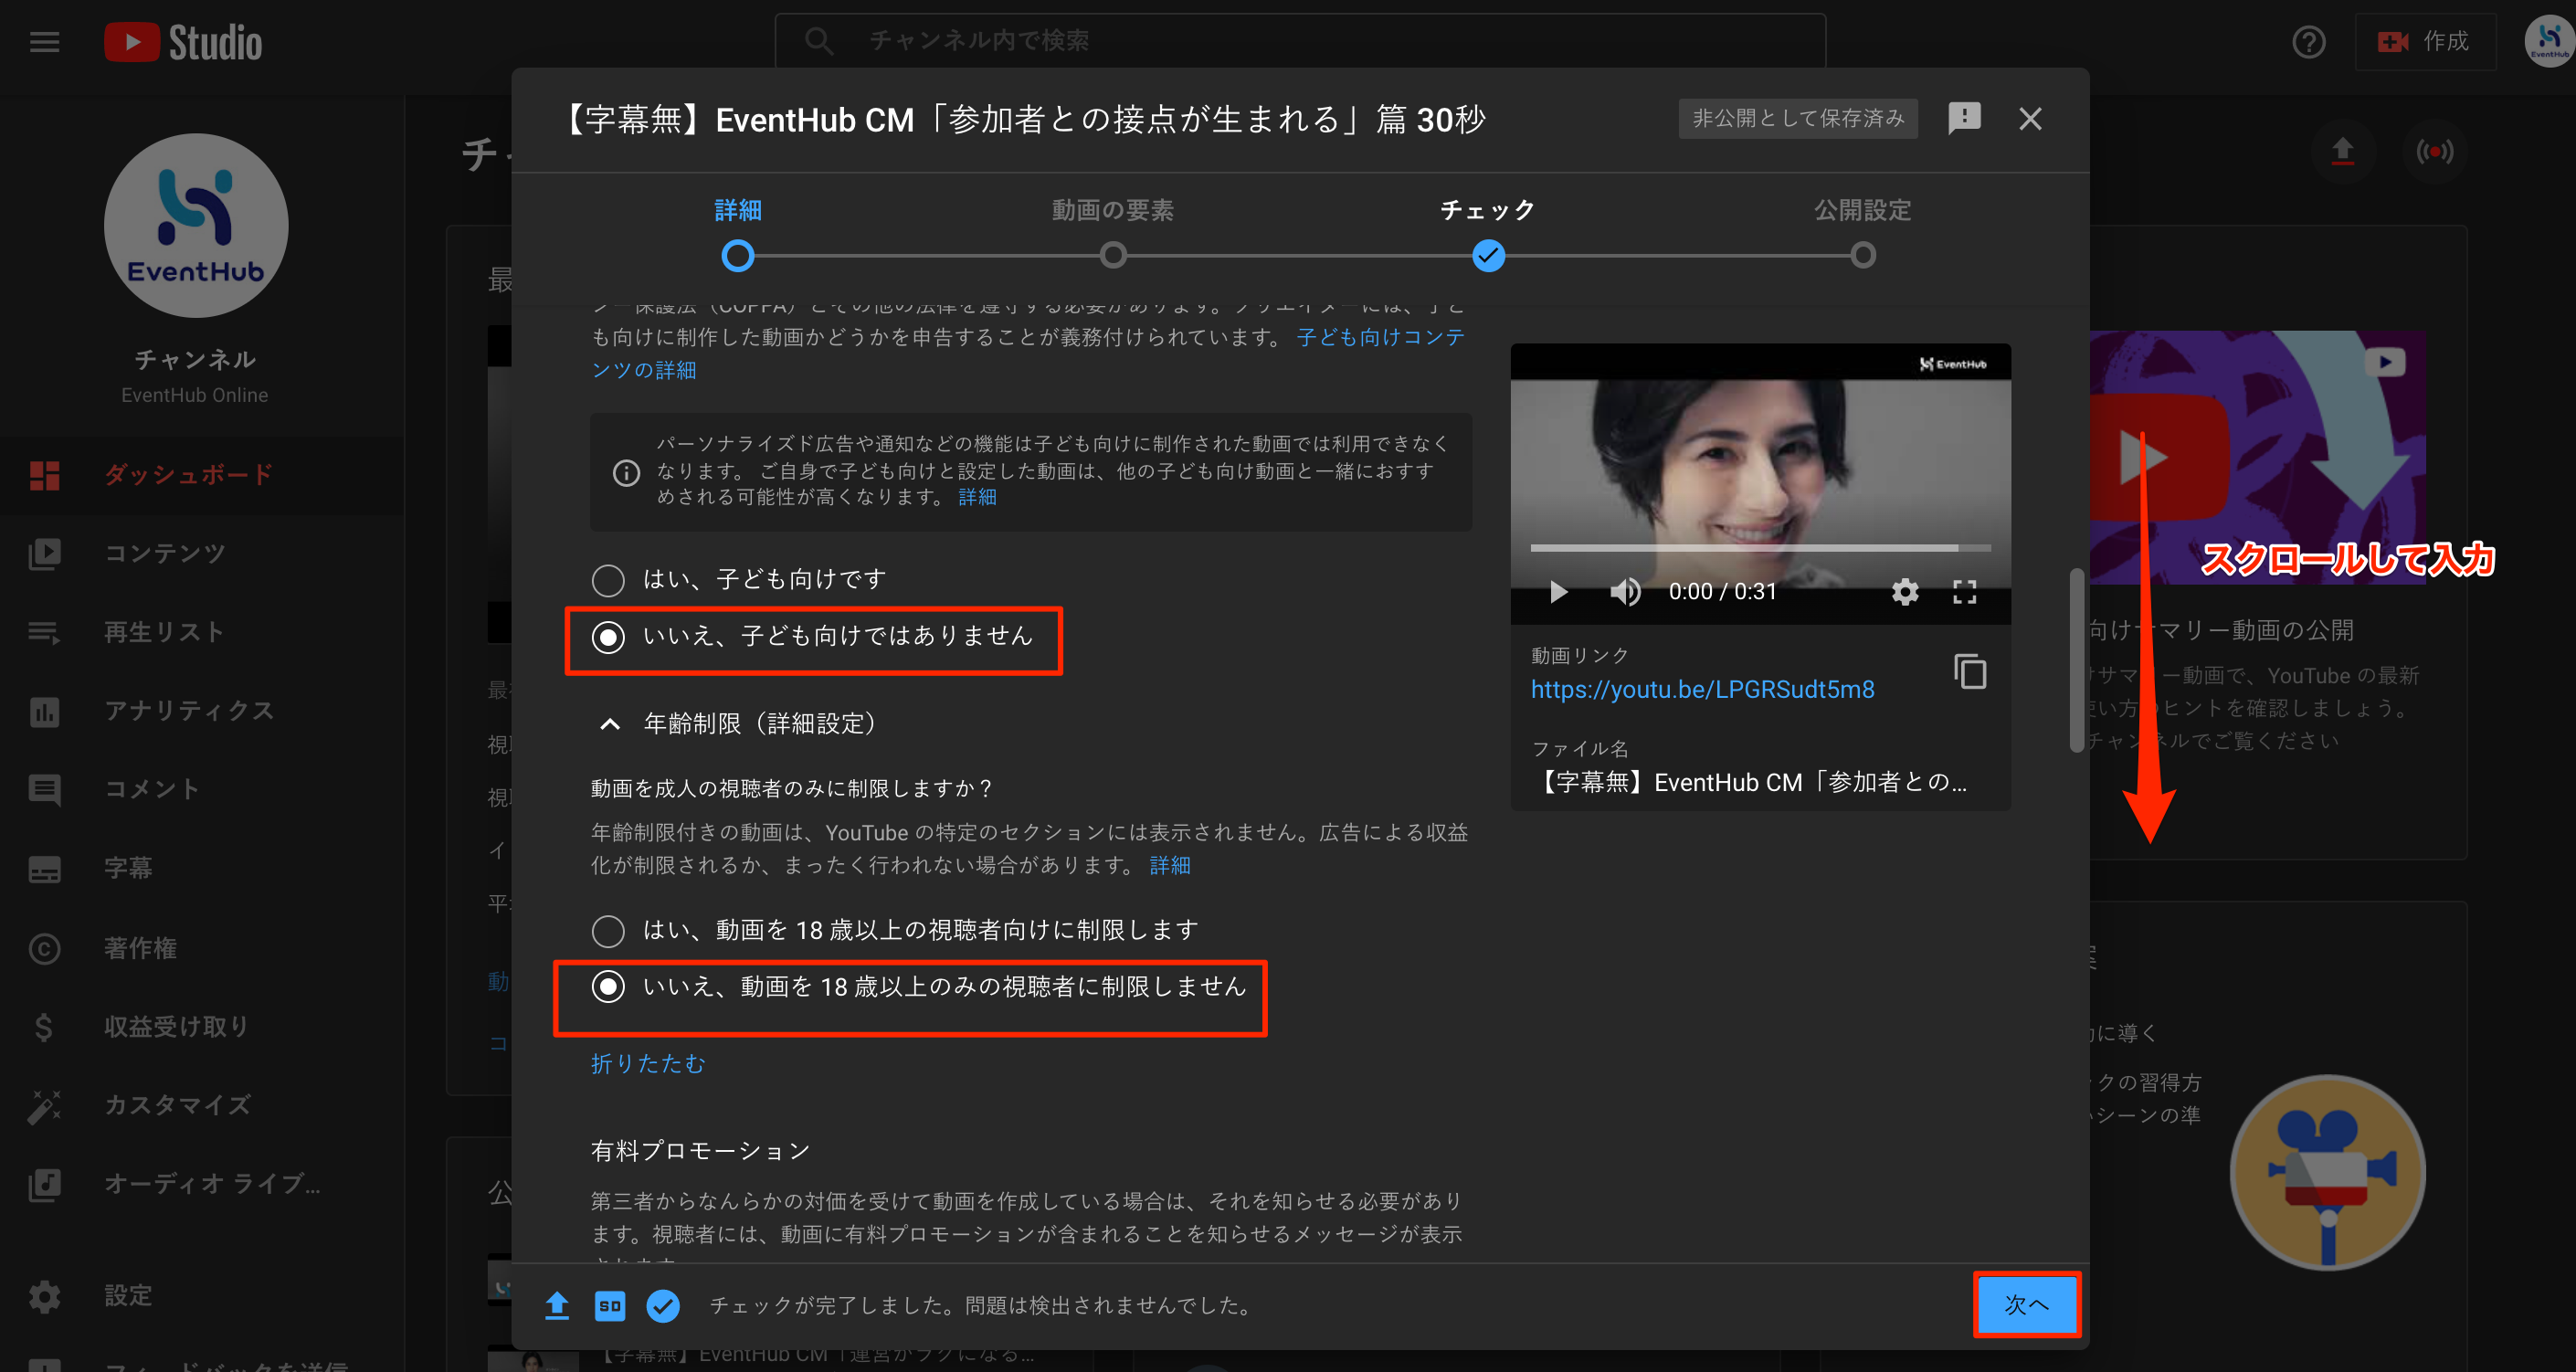This screenshot has width=2576, height=1372.
Task: Click the 折りたたむ link
Action: coord(647,1063)
